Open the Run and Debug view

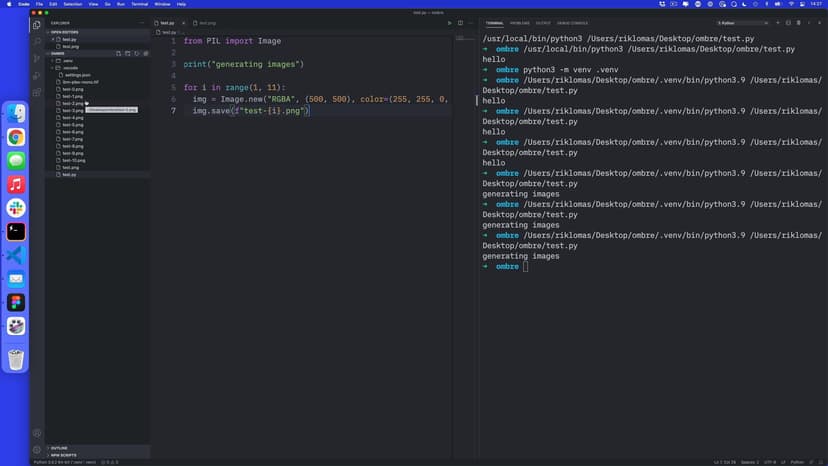37,73
